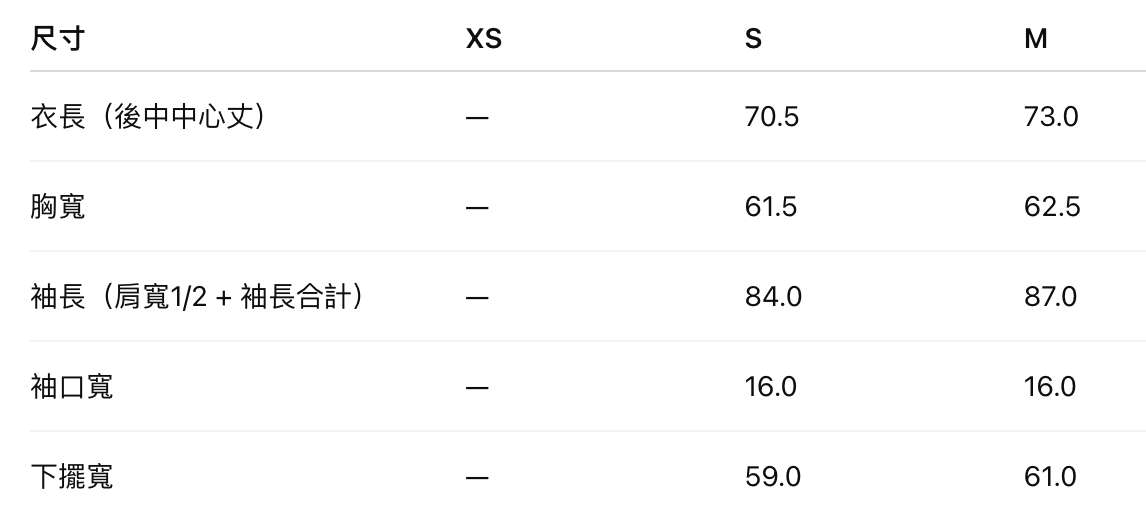Select the 袖口寬 16.0 value under S
The height and width of the screenshot is (510, 1146).
771,387
